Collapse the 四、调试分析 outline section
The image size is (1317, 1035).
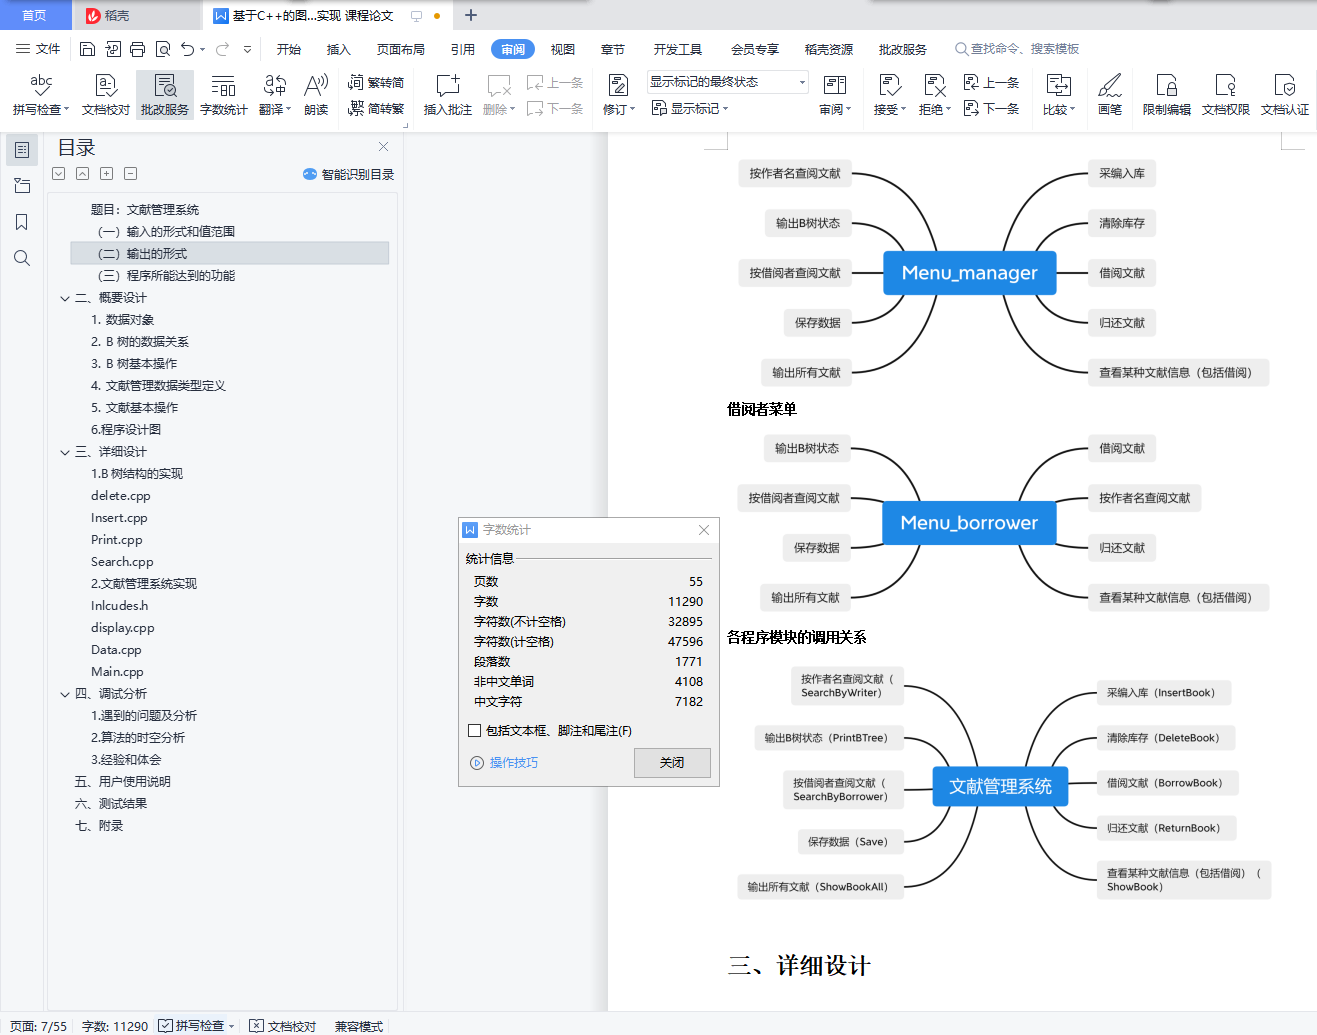click(x=65, y=694)
